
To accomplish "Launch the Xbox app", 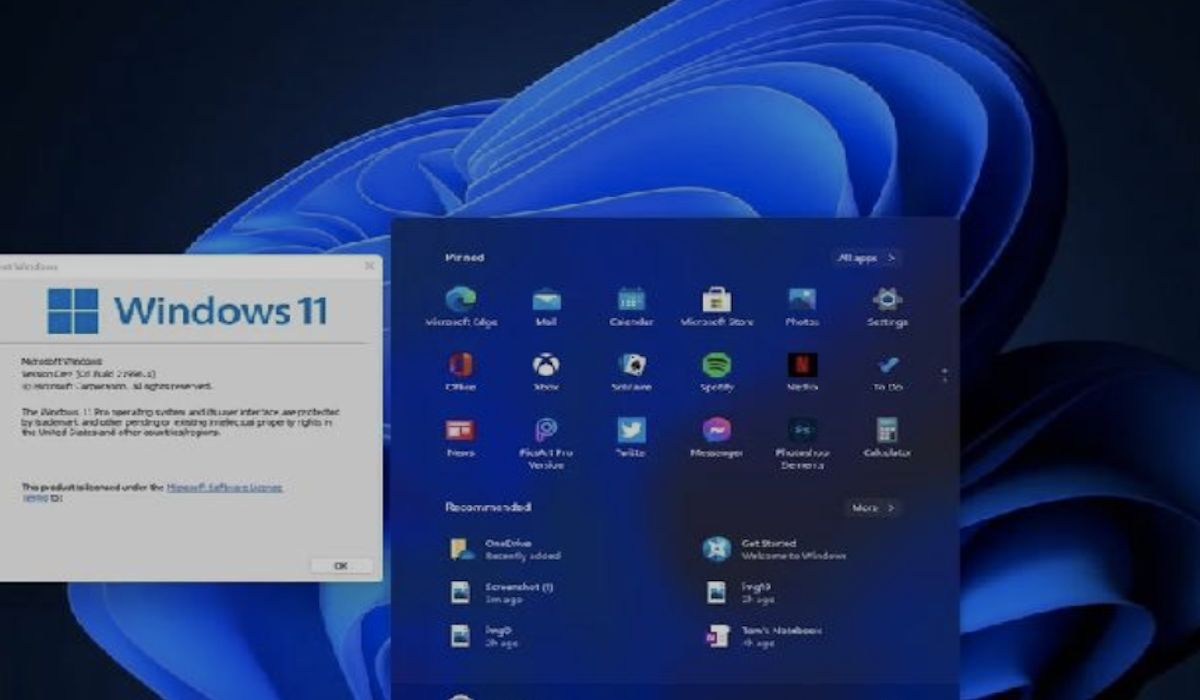I will [x=546, y=365].
